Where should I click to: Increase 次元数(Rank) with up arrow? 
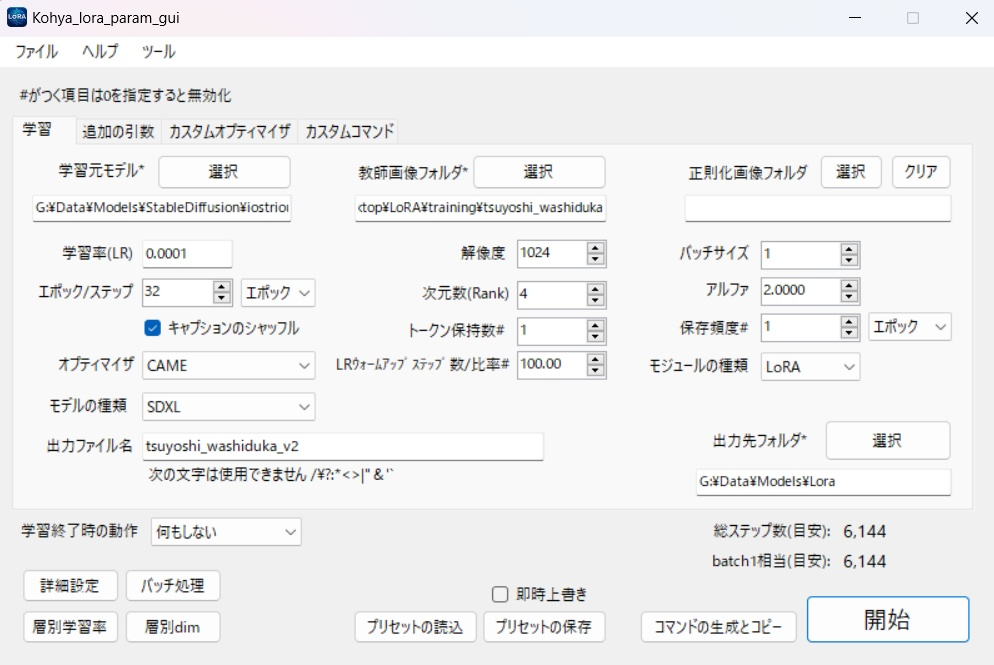(x=595, y=288)
